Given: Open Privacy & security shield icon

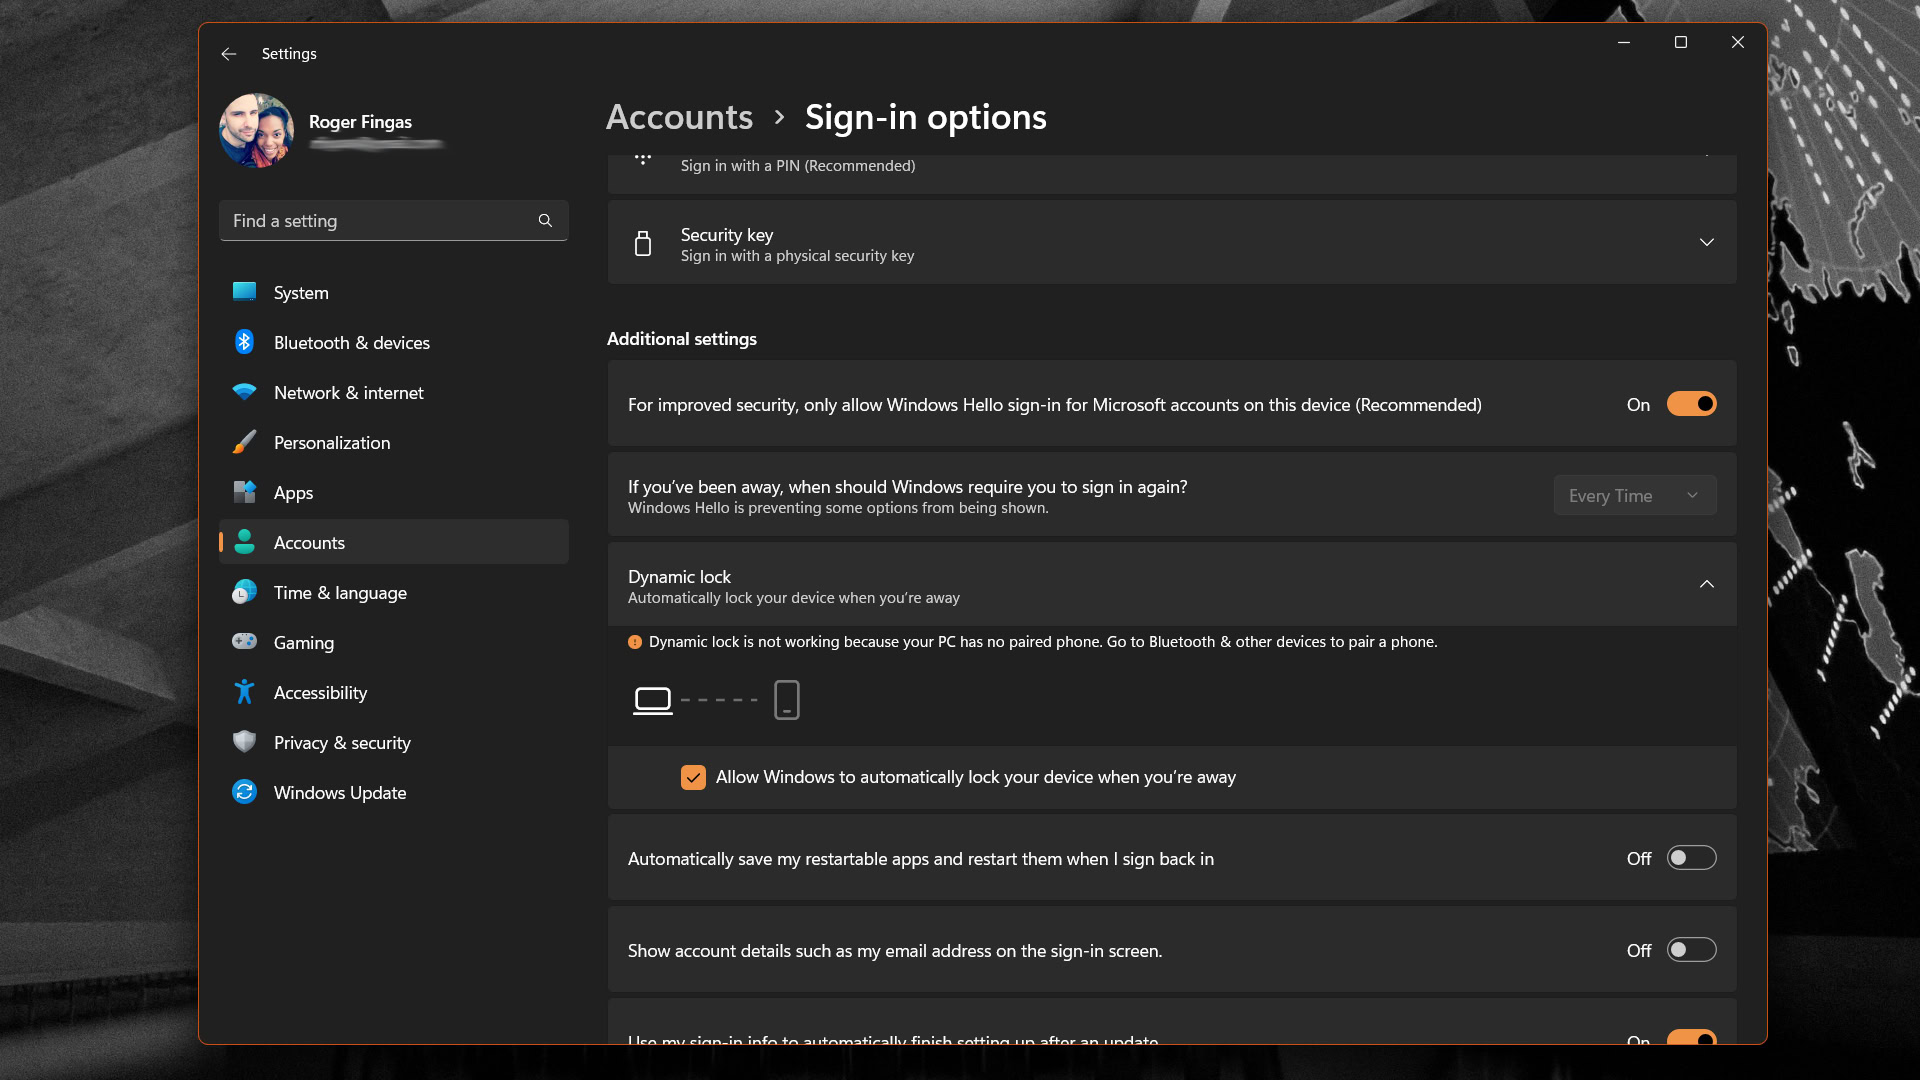Looking at the screenshot, I should (244, 742).
